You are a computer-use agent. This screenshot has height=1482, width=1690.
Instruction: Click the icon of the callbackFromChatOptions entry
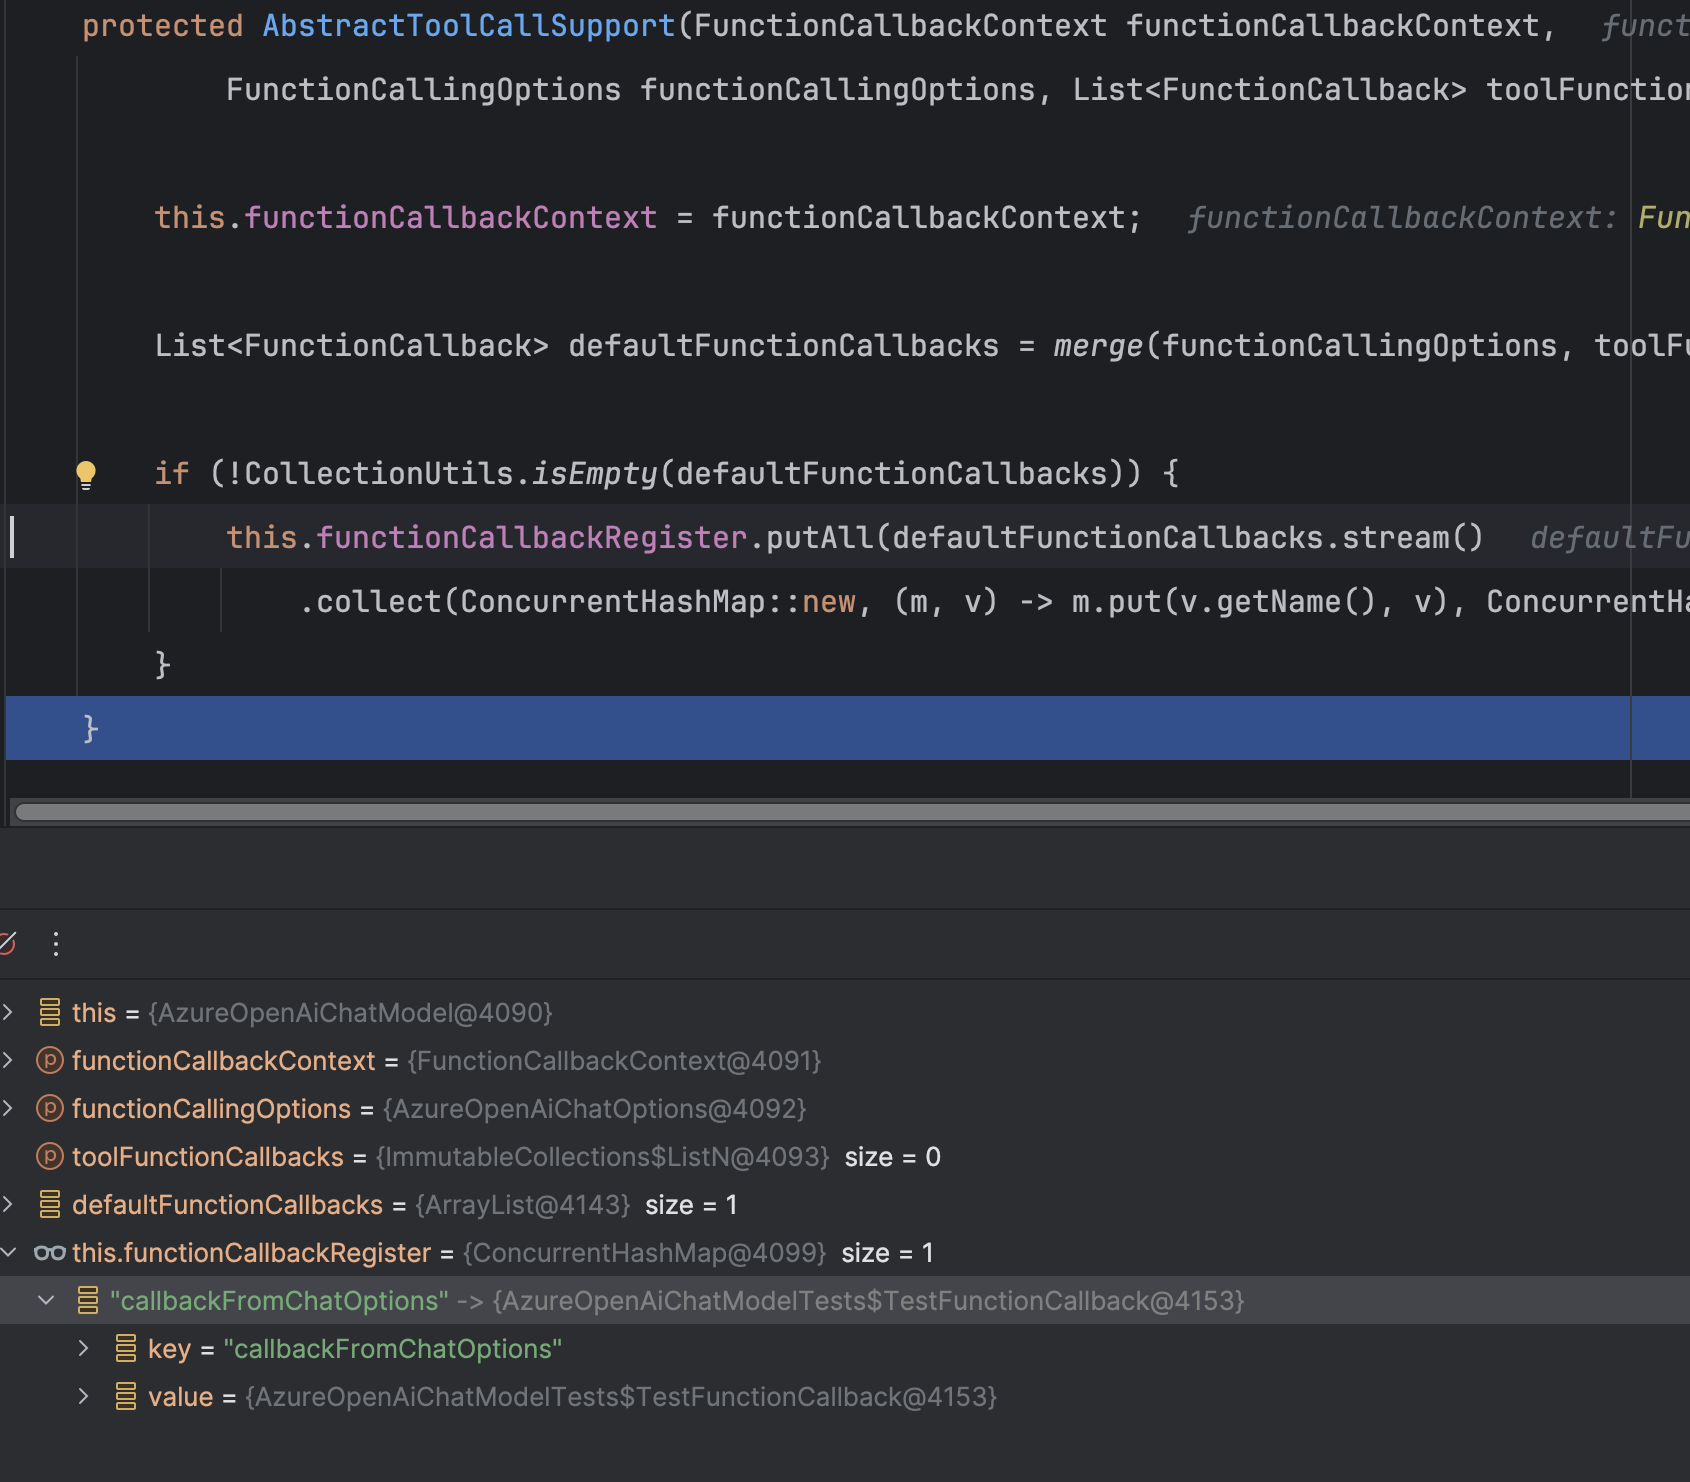pyautogui.click(x=88, y=1300)
